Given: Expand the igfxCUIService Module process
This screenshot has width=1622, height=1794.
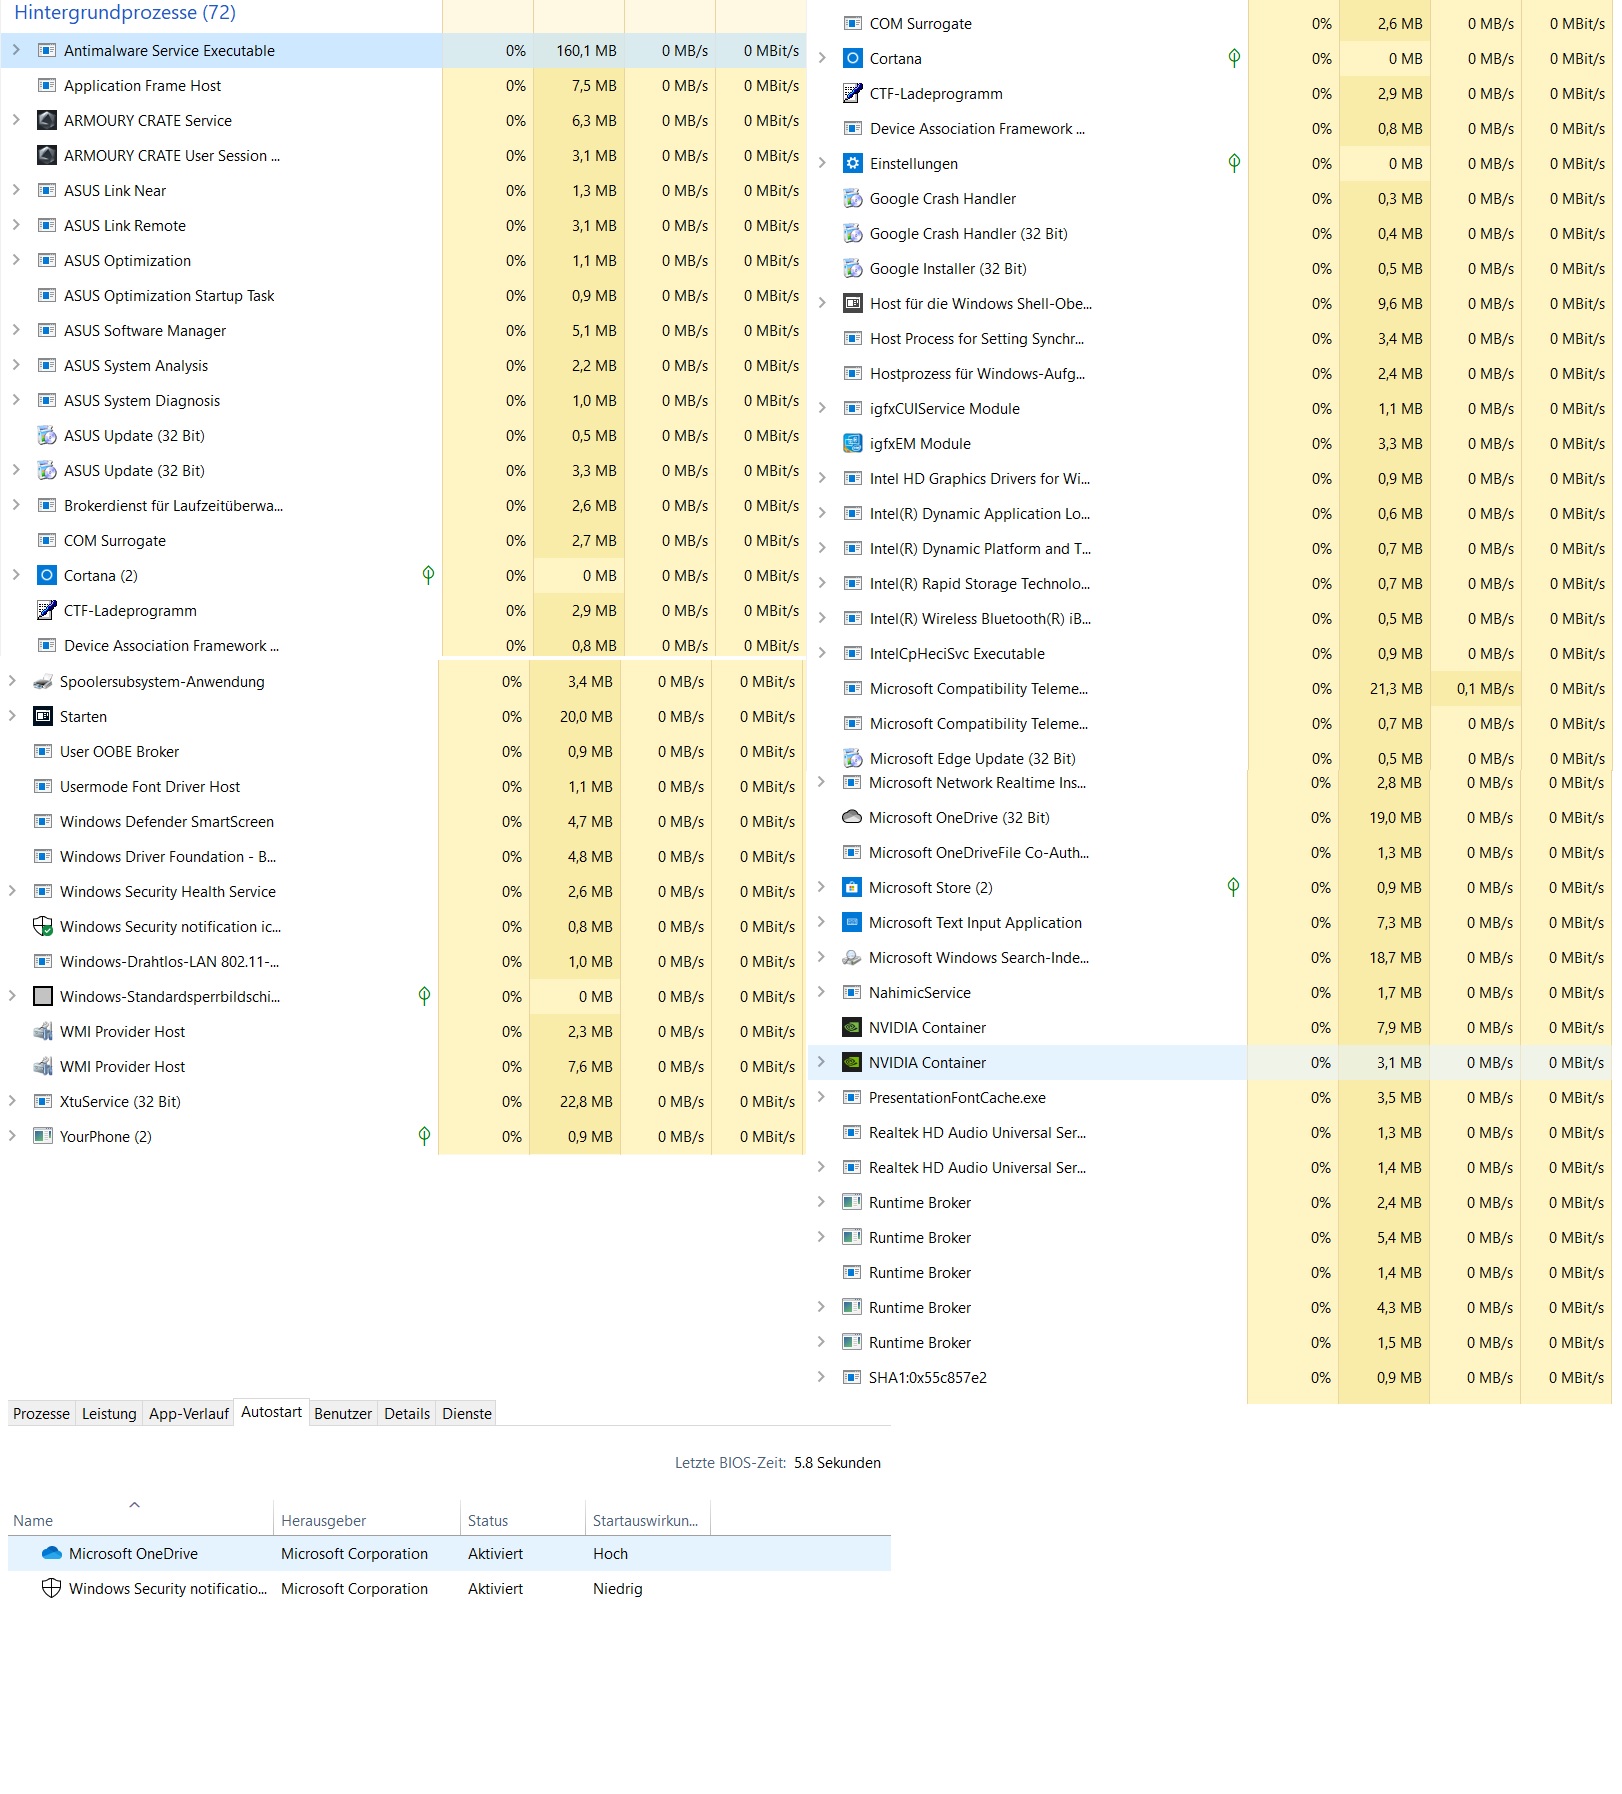Looking at the screenshot, I should pyautogui.click(x=822, y=408).
